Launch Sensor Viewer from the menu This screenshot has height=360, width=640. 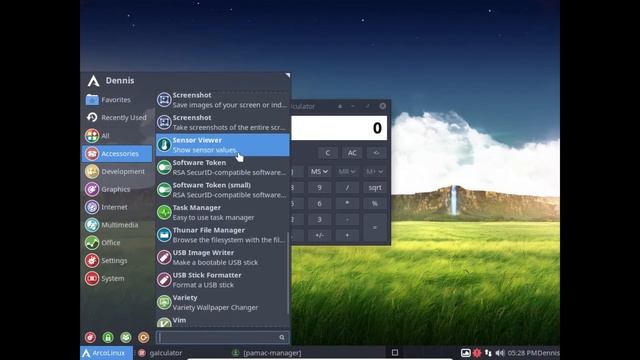[x=222, y=145]
